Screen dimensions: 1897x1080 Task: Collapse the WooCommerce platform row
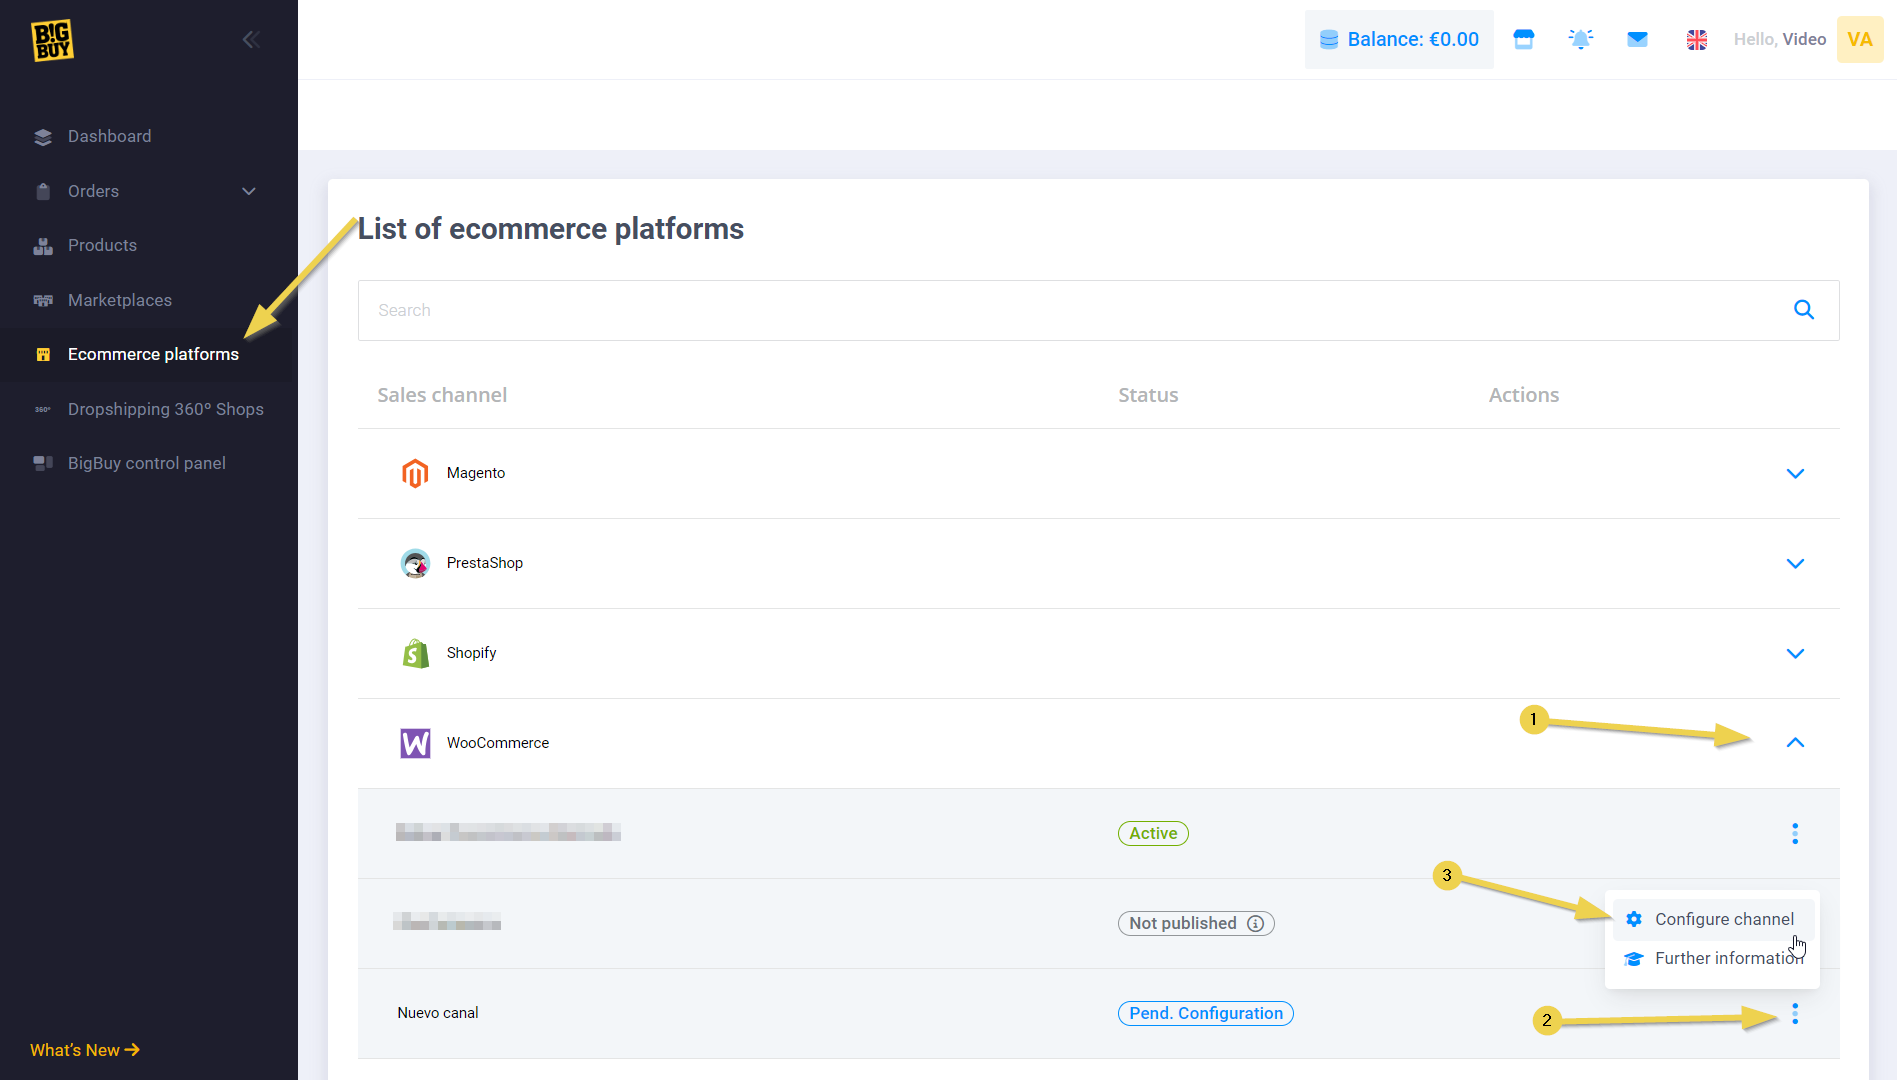tap(1795, 743)
